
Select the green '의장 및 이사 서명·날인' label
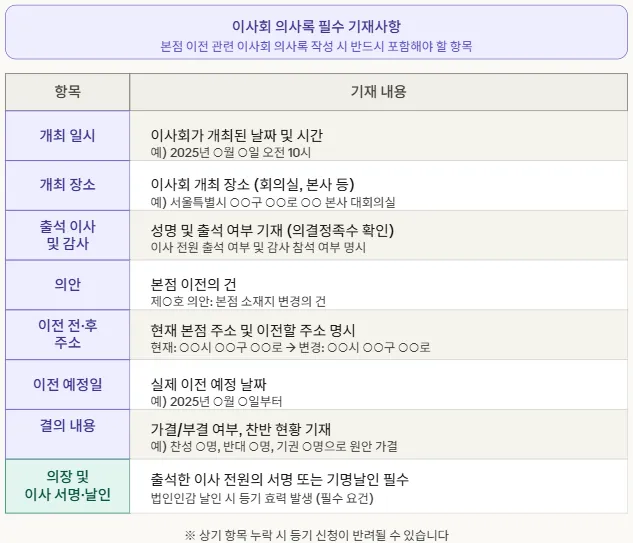[67, 486]
